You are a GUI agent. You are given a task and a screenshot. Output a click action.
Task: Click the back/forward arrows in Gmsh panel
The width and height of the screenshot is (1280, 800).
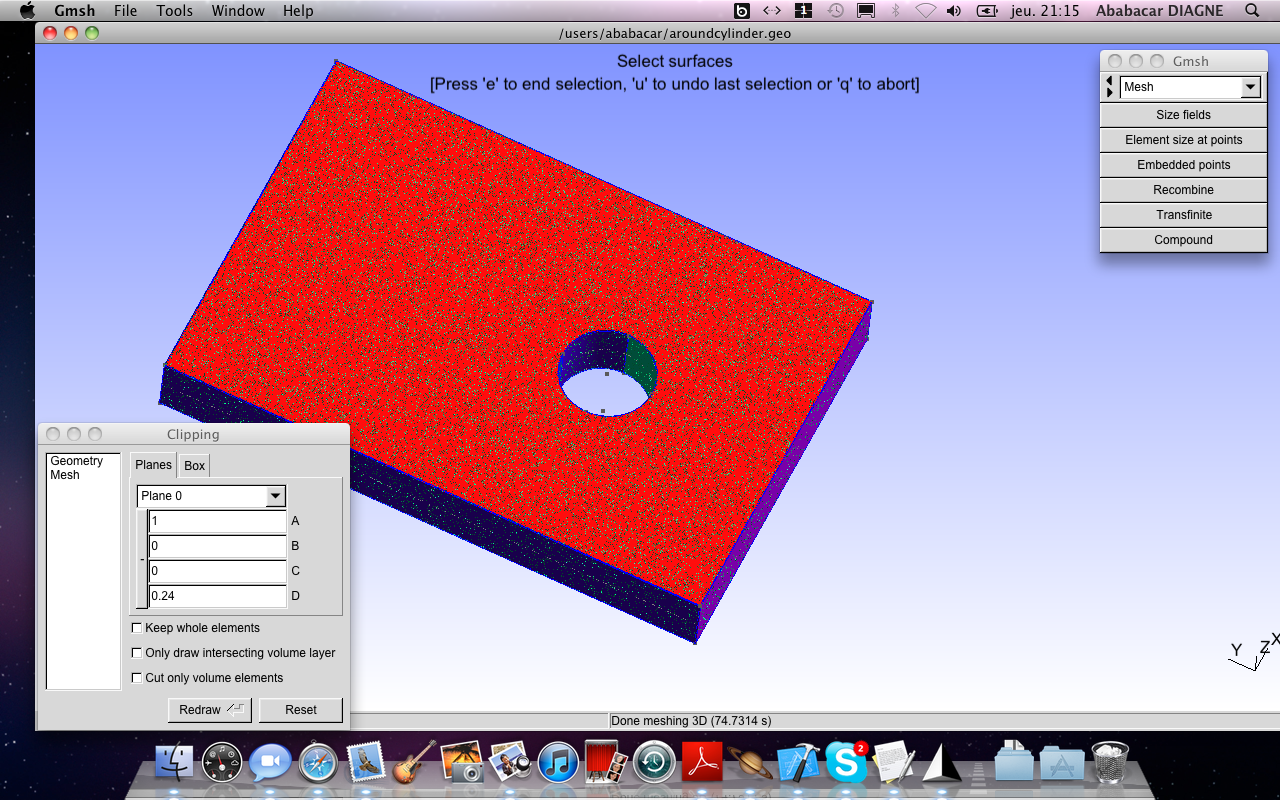(1109, 87)
